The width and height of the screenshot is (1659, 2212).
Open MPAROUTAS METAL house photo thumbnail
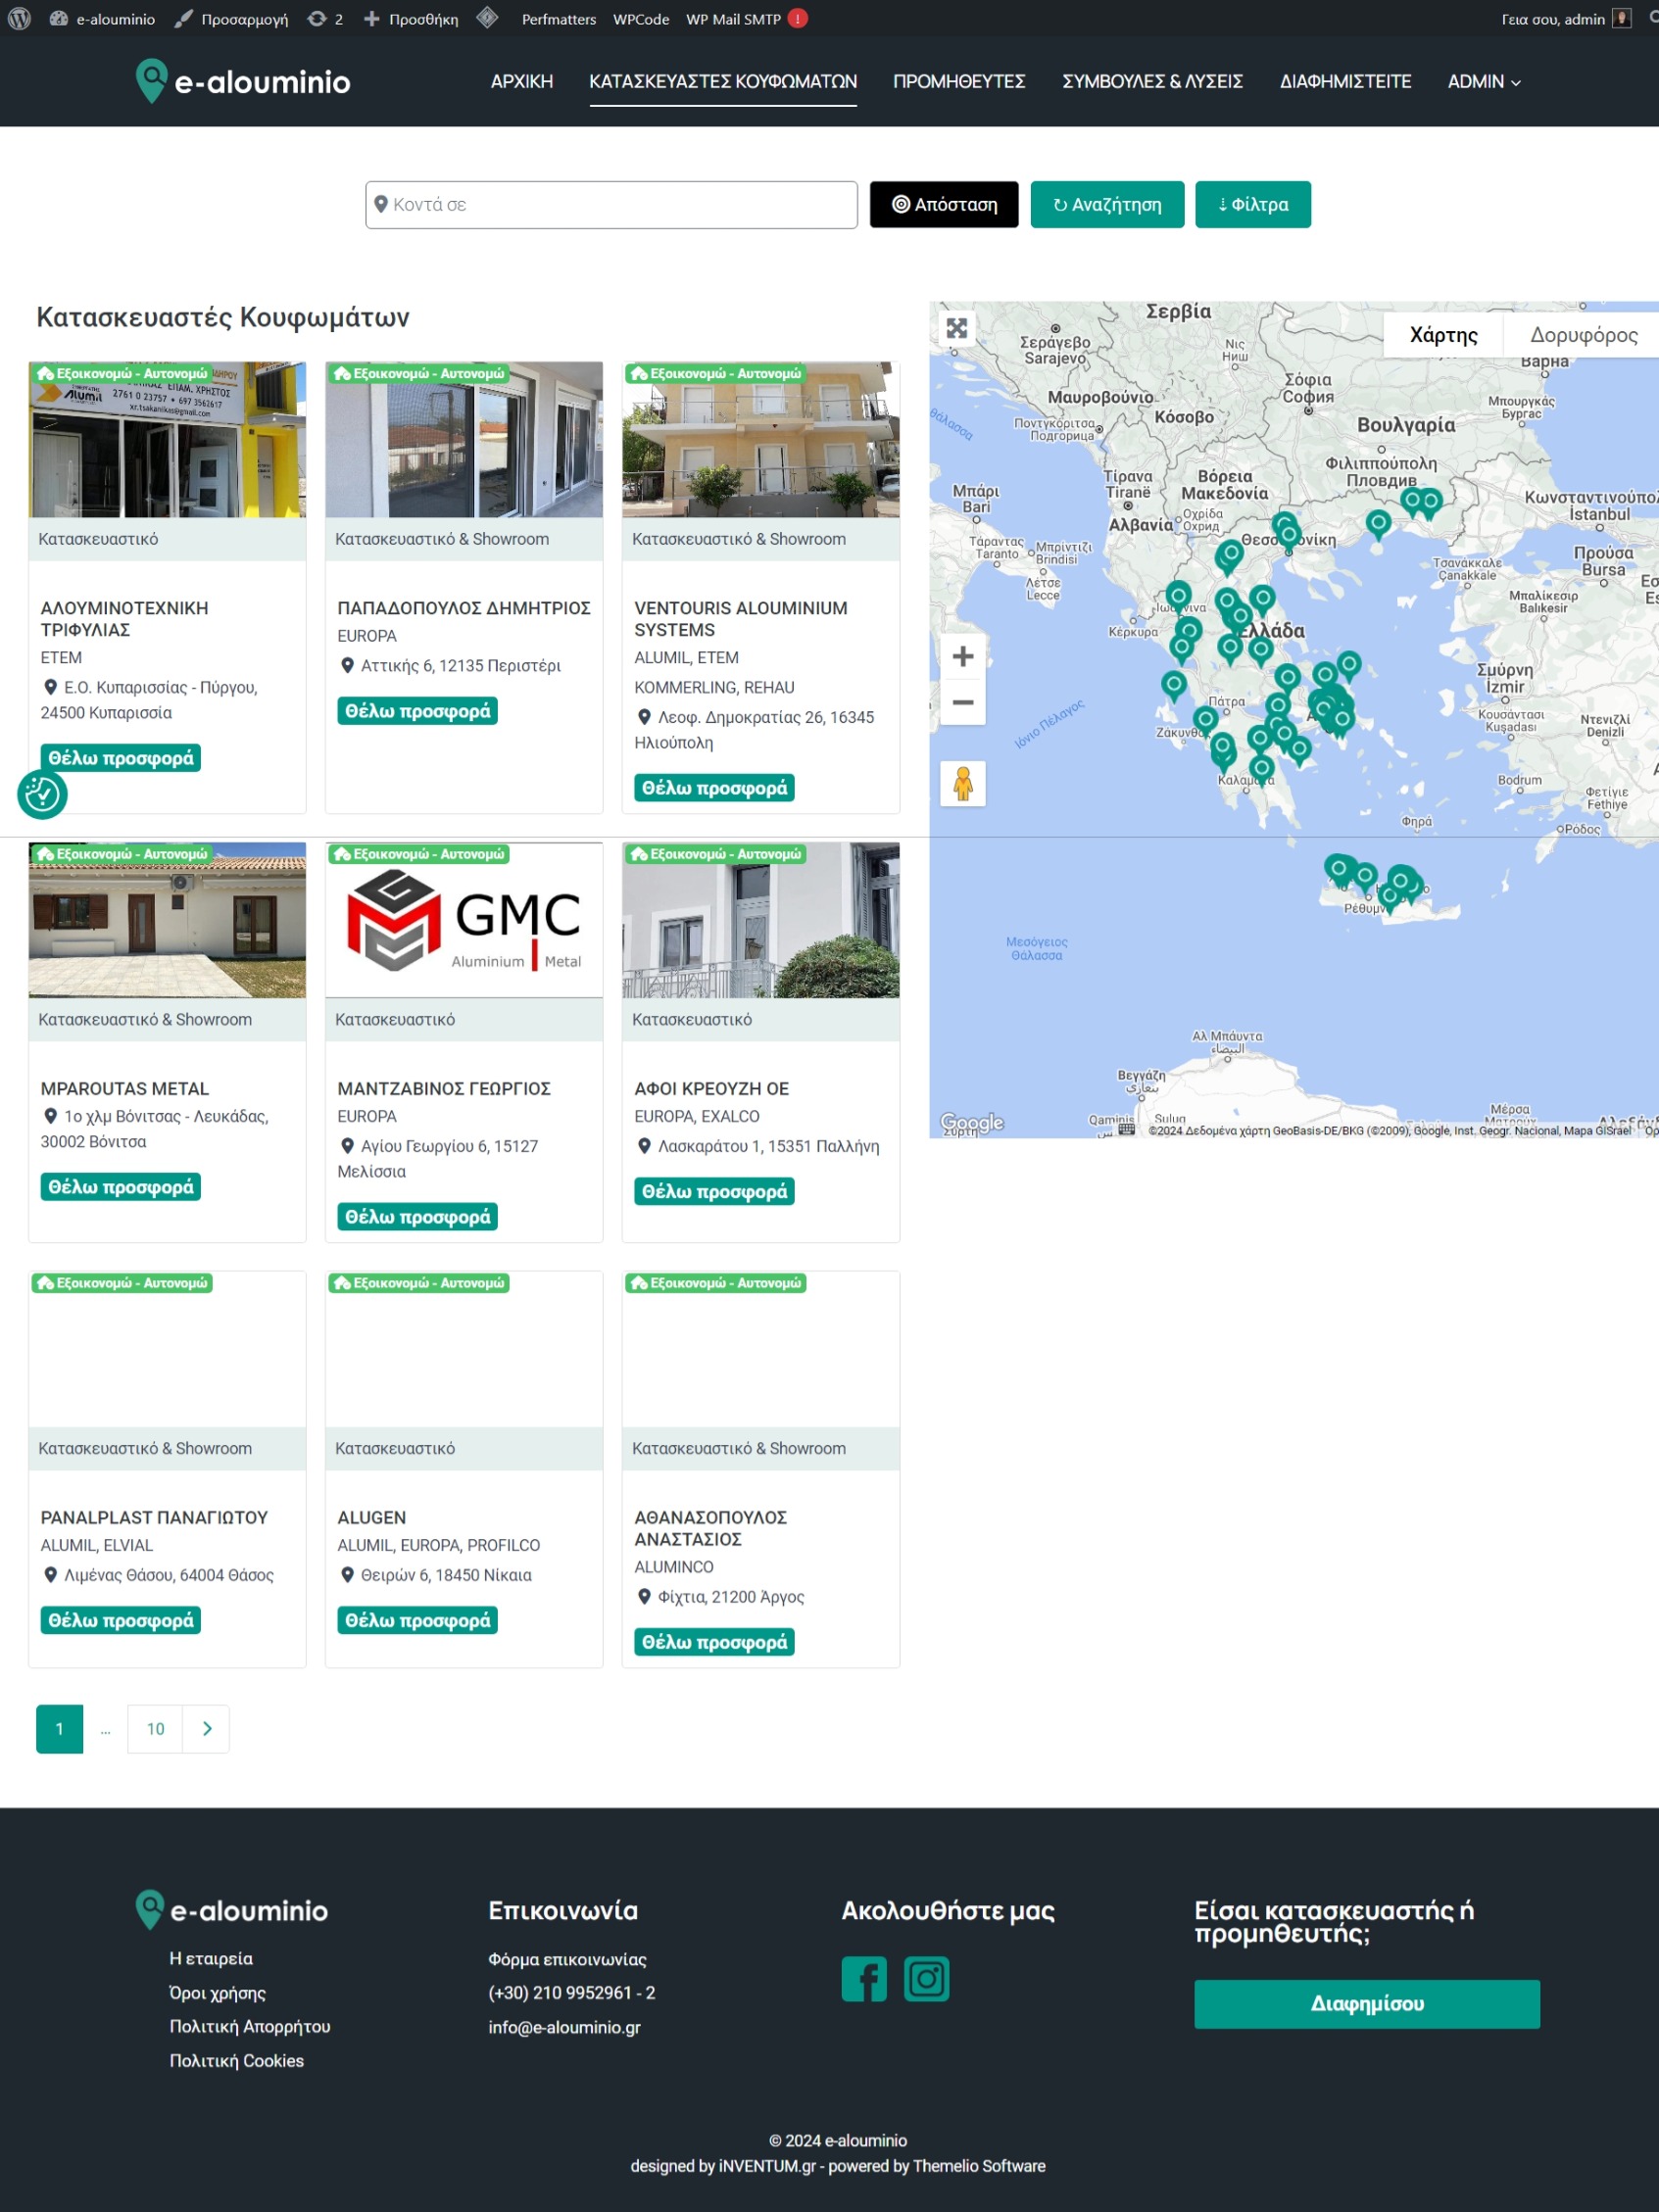click(167, 920)
